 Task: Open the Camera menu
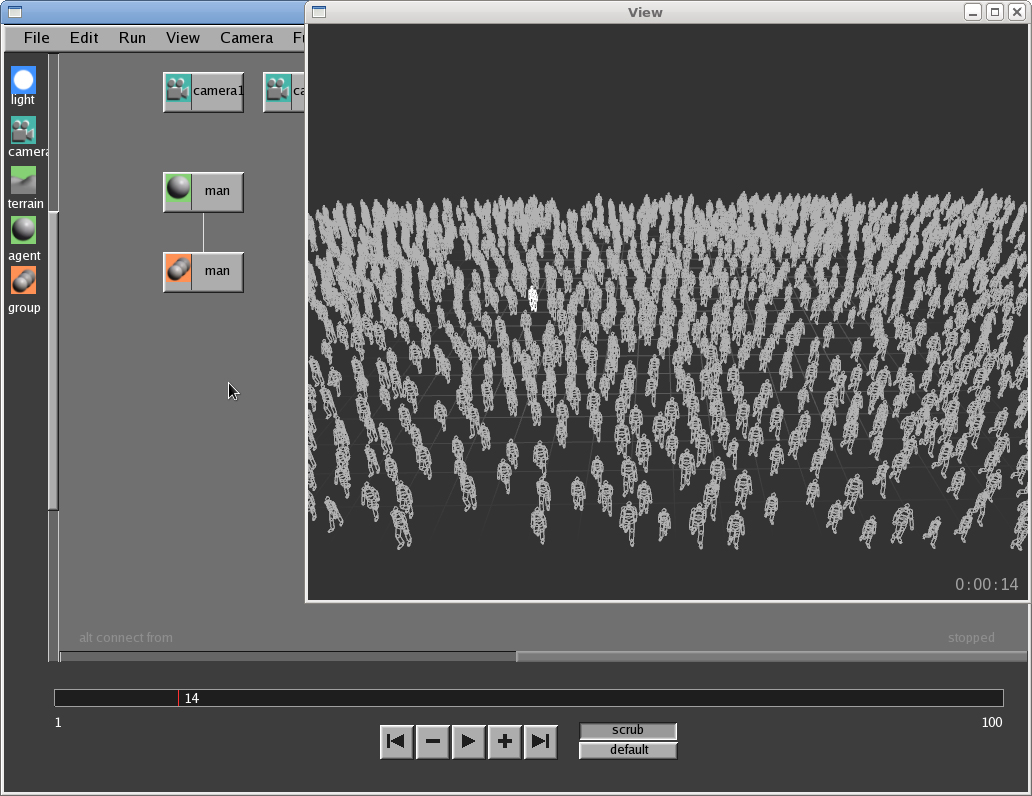pyautogui.click(x=246, y=38)
